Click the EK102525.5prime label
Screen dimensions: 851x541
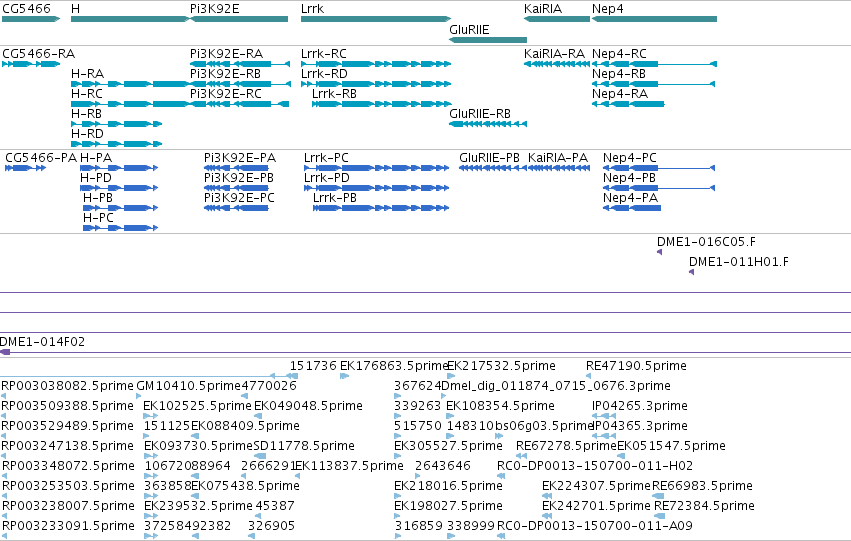(198, 406)
